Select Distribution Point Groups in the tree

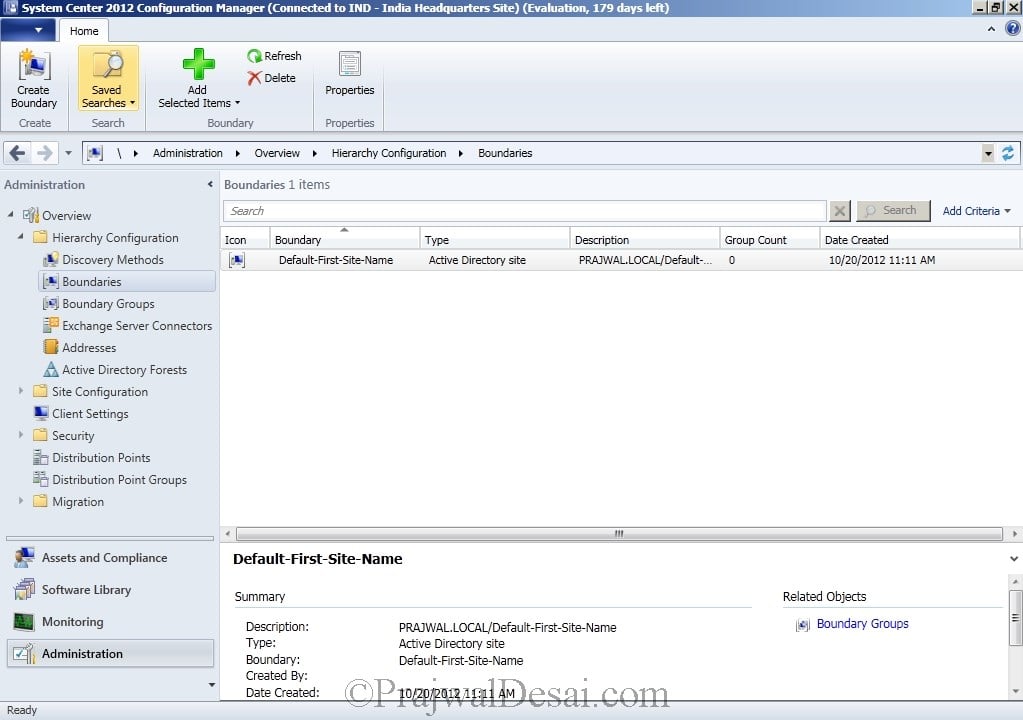tap(119, 479)
